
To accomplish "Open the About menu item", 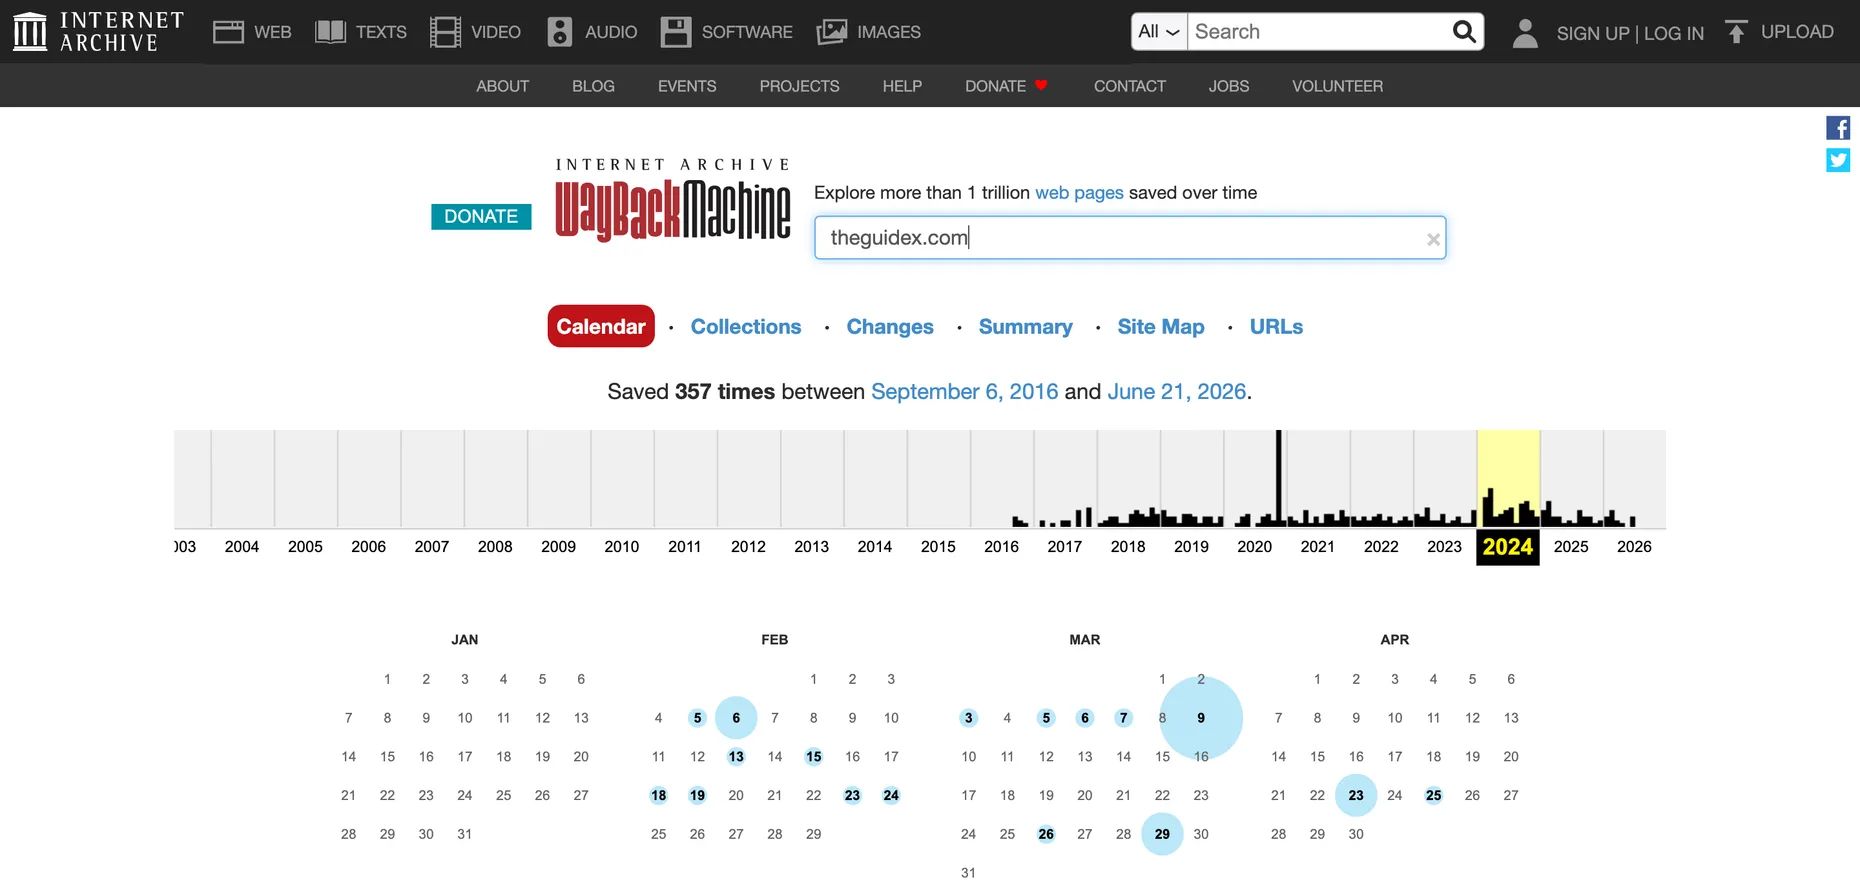I will 502,86.
